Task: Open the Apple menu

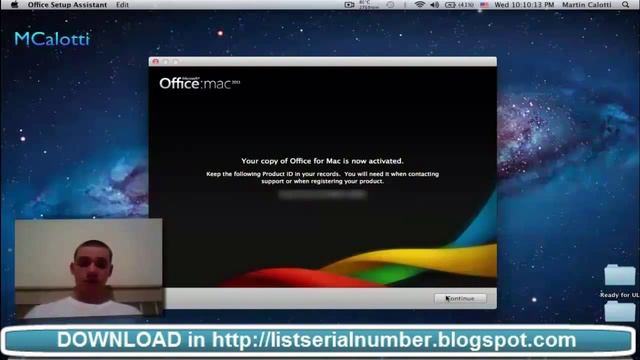Action: coord(14,5)
